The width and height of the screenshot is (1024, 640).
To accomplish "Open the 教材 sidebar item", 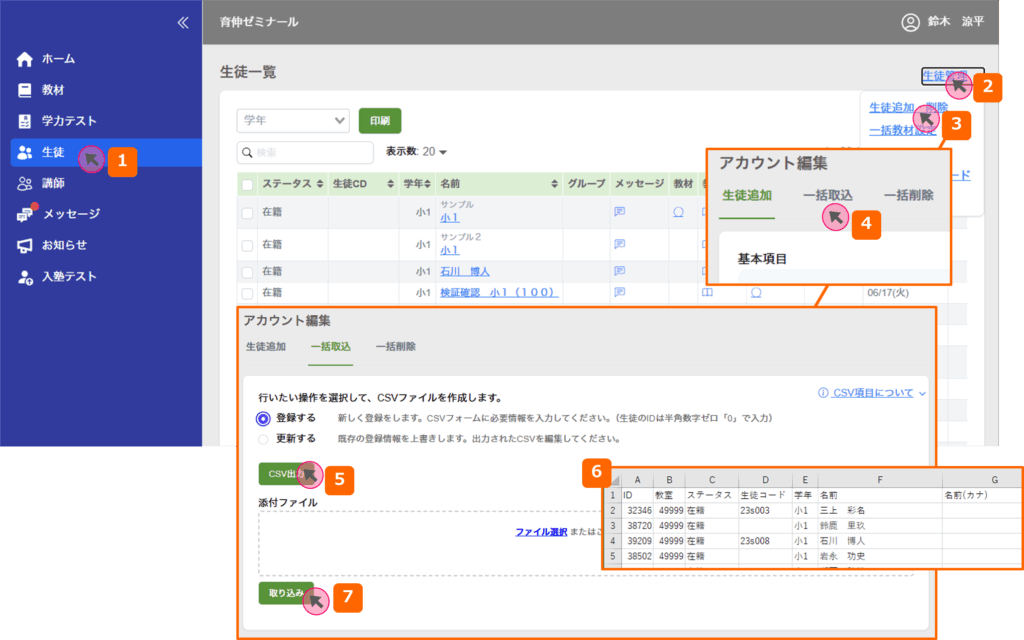I will [x=53, y=90].
